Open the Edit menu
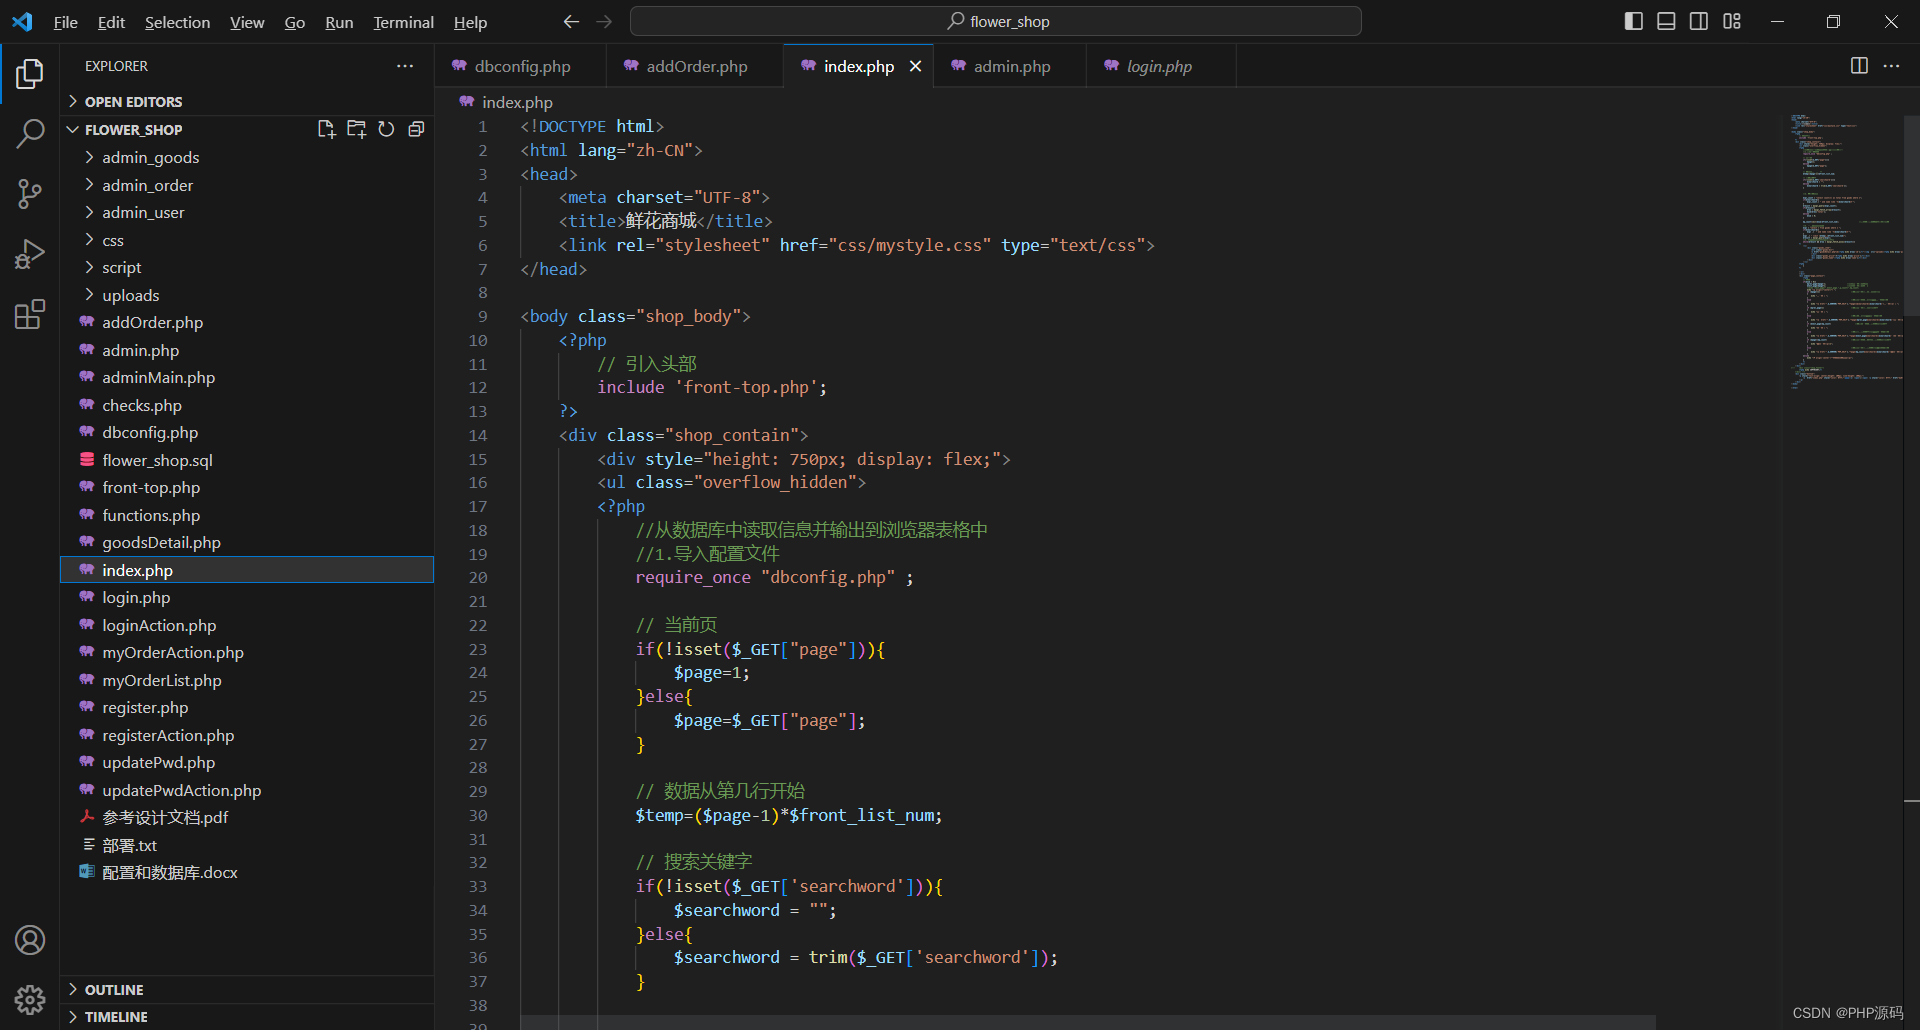The height and width of the screenshot is (1030, 1920). pyautogui.click(x=111, y=22)
